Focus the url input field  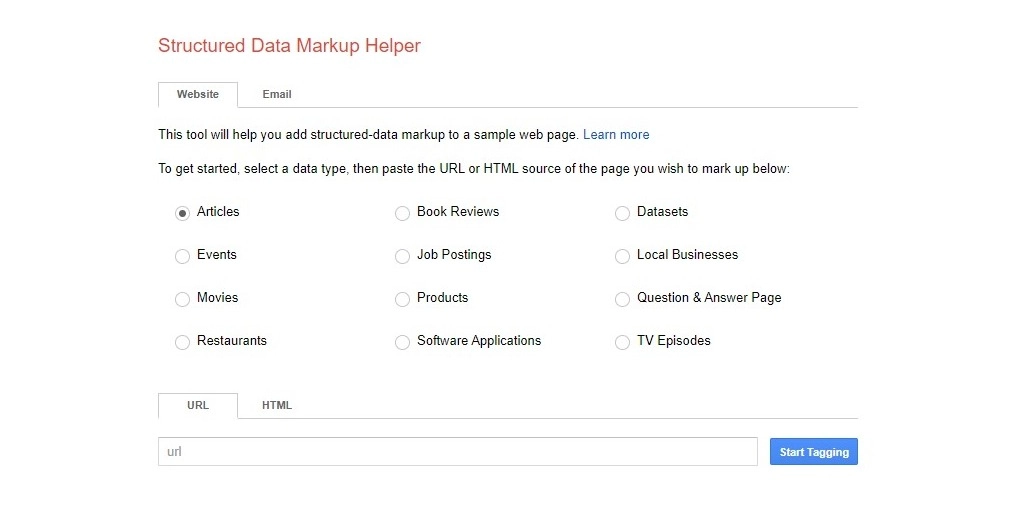coord(457,452)
